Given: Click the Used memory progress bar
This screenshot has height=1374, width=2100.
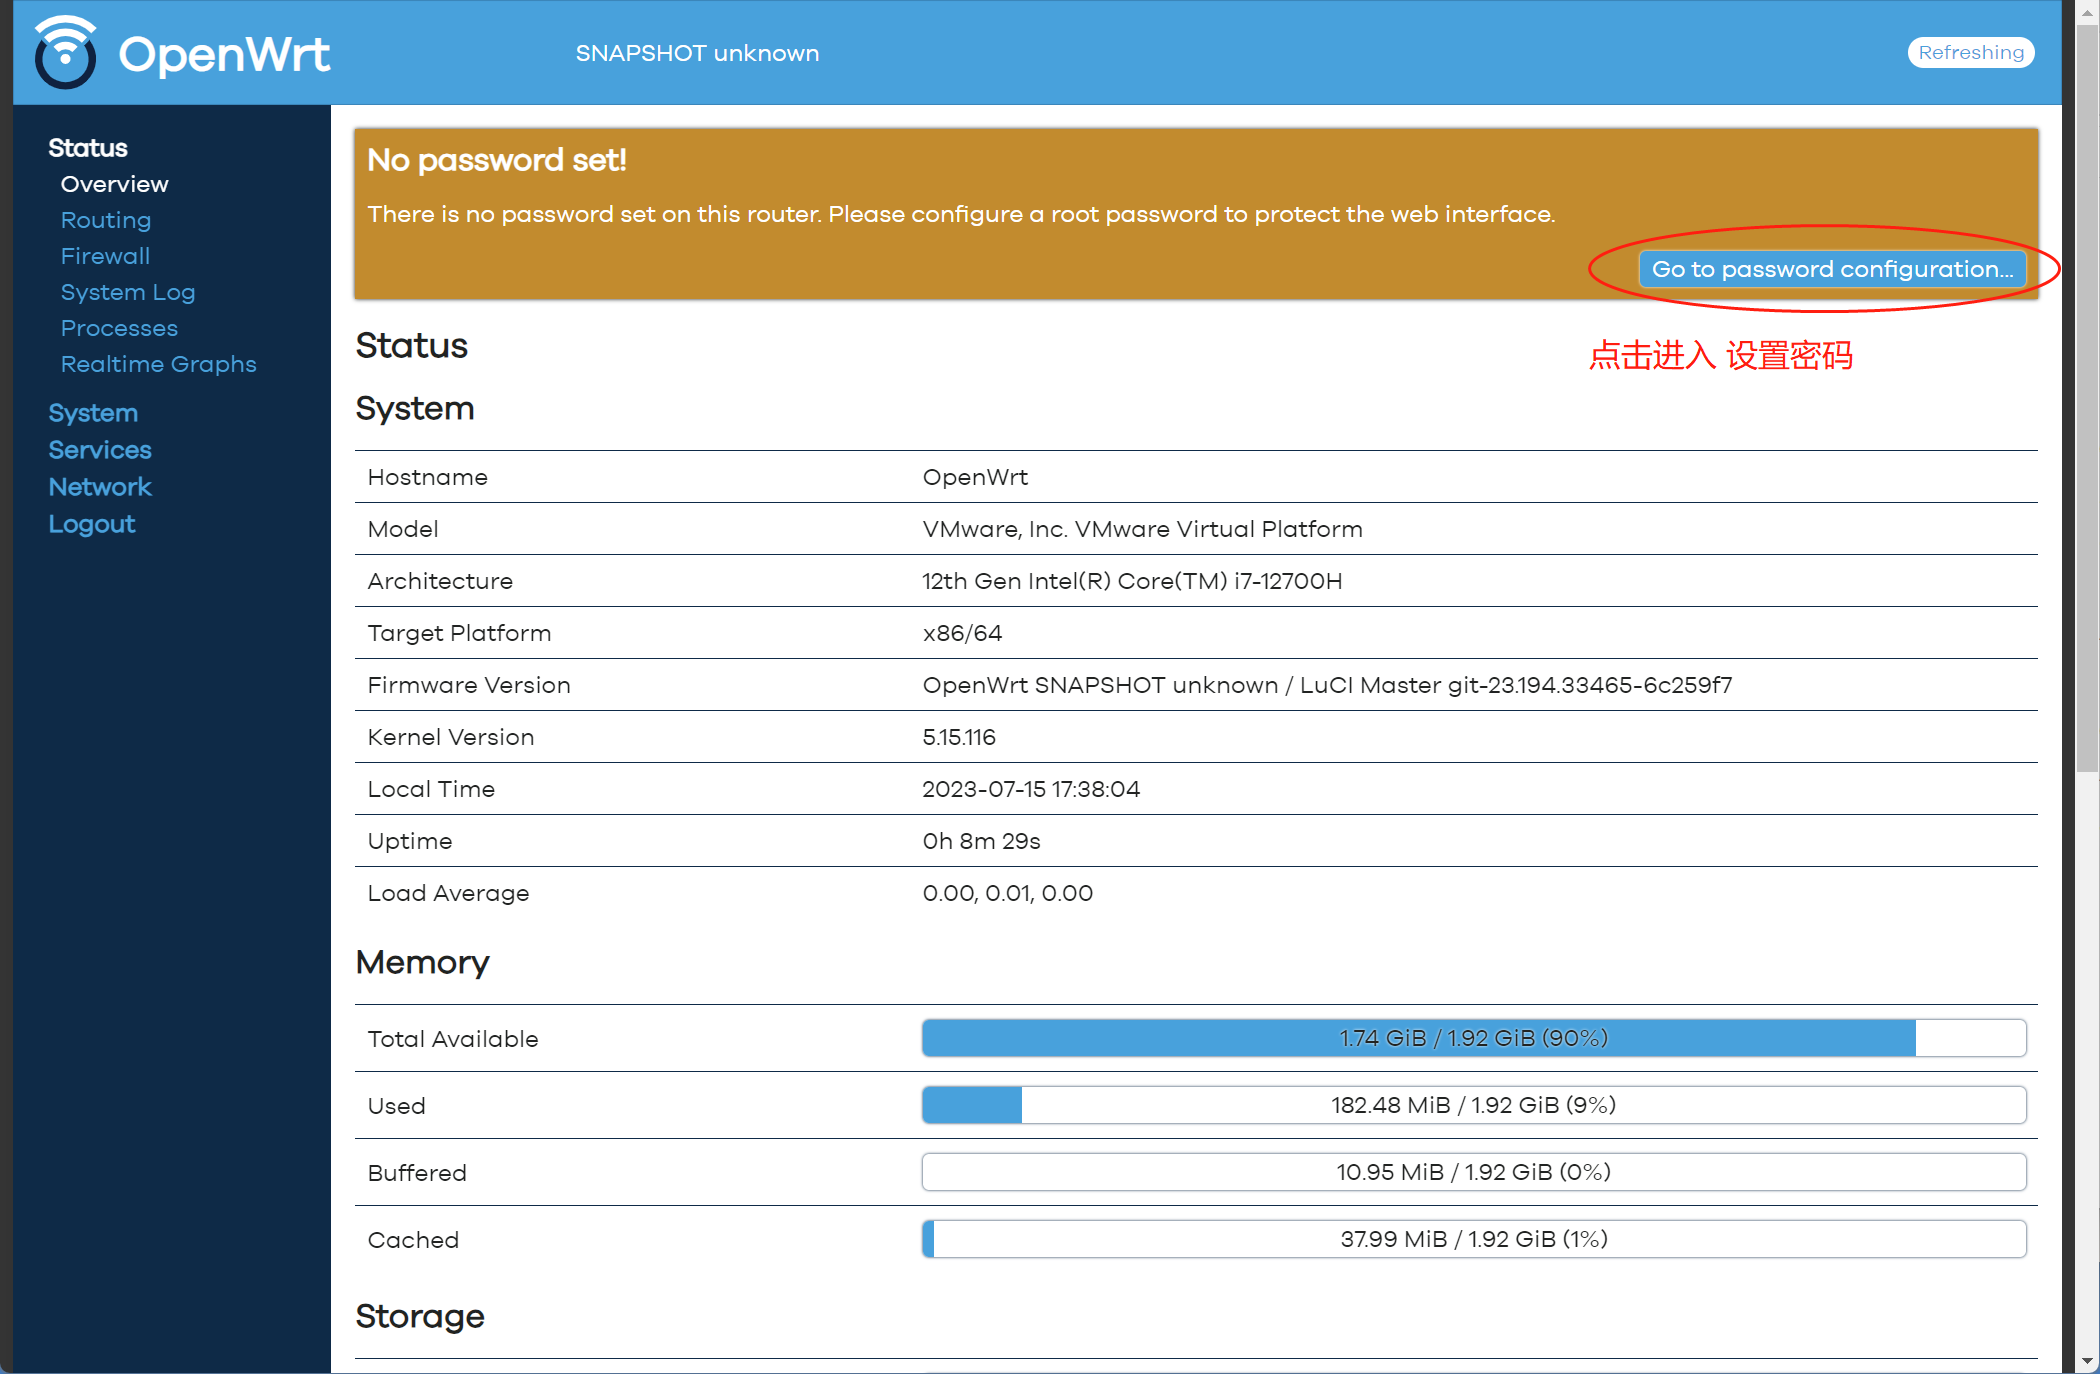Looking at the screenshot, I should 1474,1105.
